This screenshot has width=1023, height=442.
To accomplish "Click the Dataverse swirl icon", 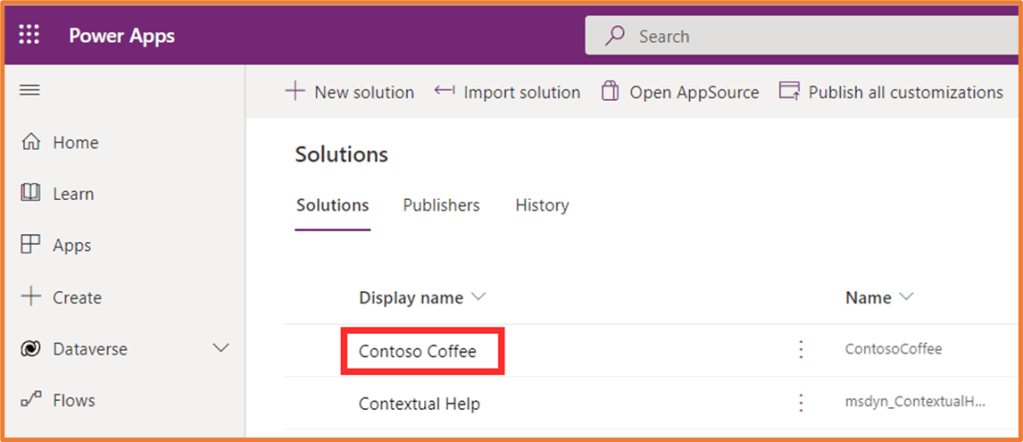I will (x=31, y=349).
